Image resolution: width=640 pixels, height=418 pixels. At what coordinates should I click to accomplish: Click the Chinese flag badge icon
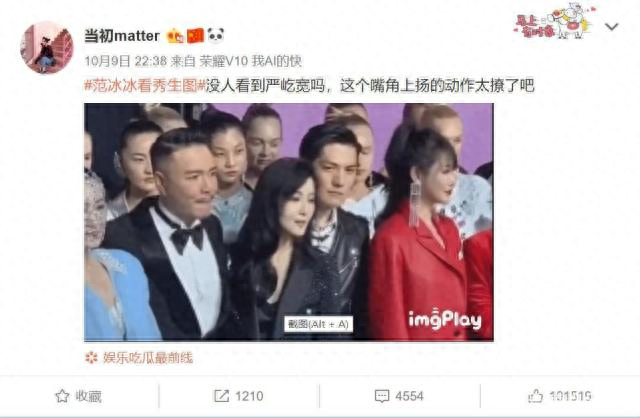pos(196,36)
